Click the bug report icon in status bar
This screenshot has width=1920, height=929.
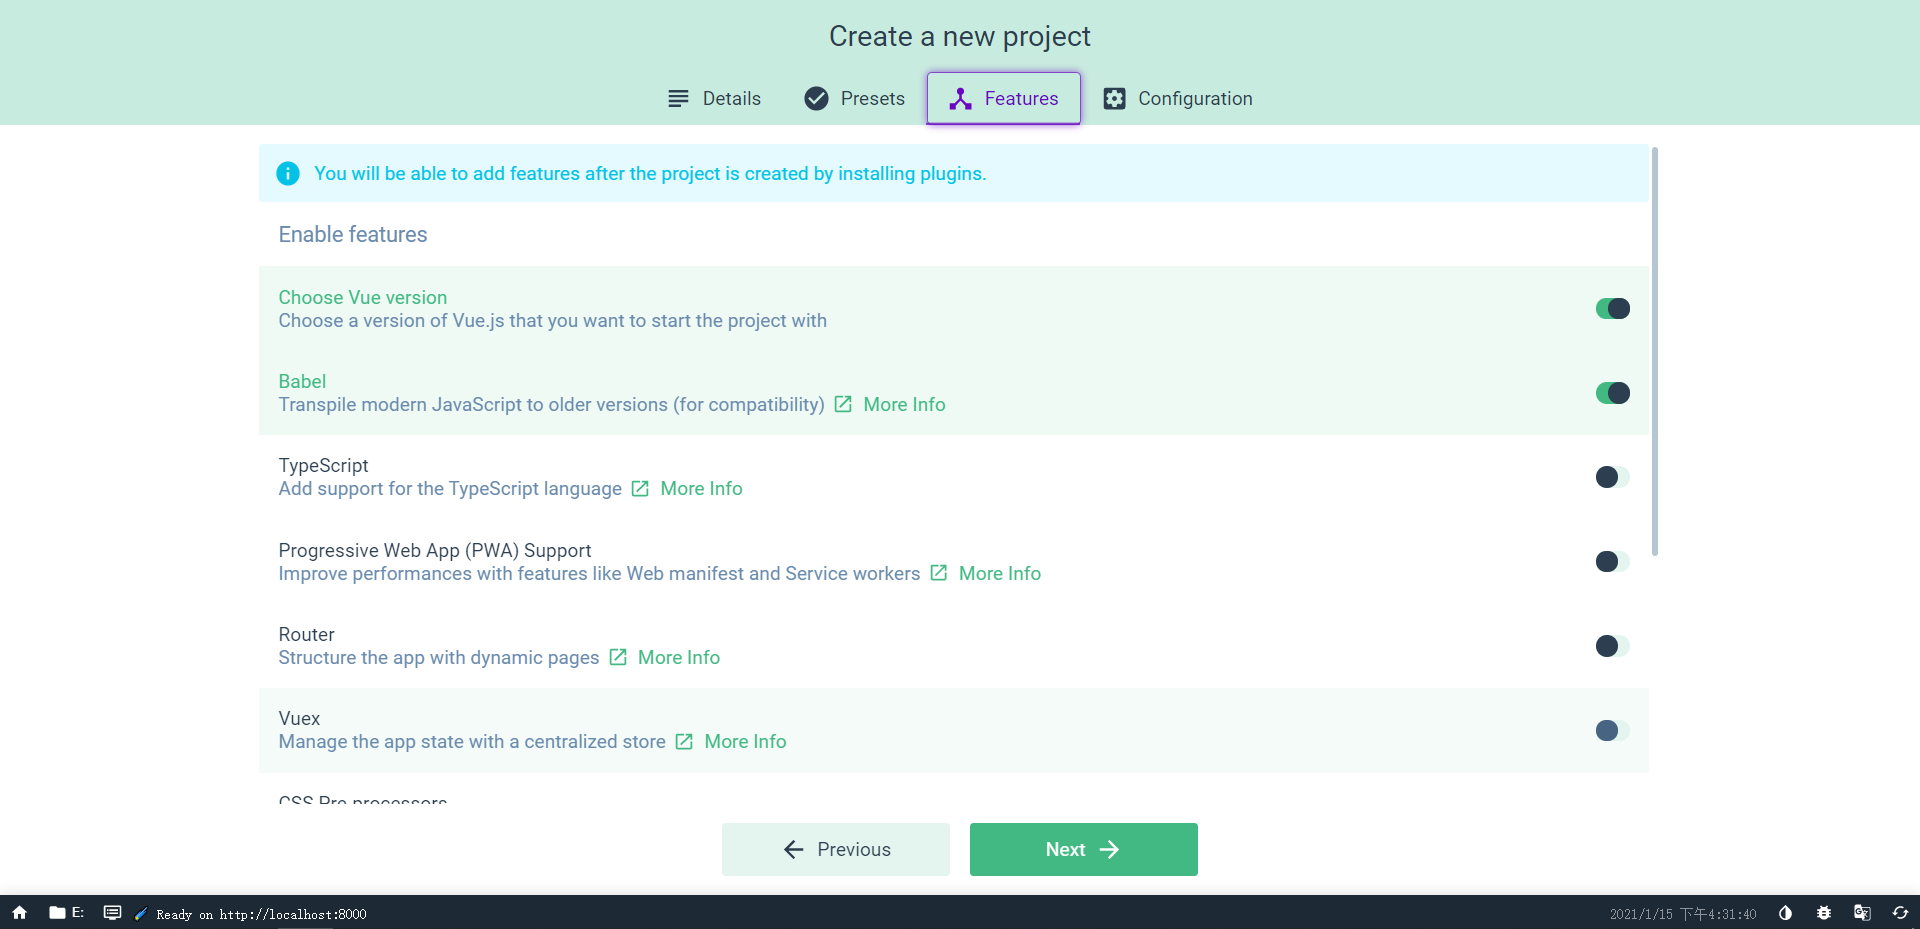point(1824,913)
